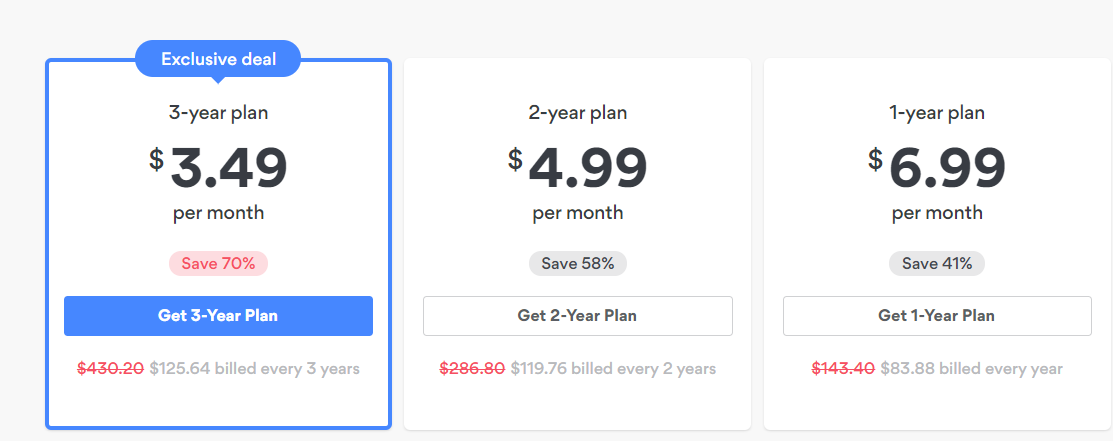Click the Get 1-Year Plan button

coord(937,316)
